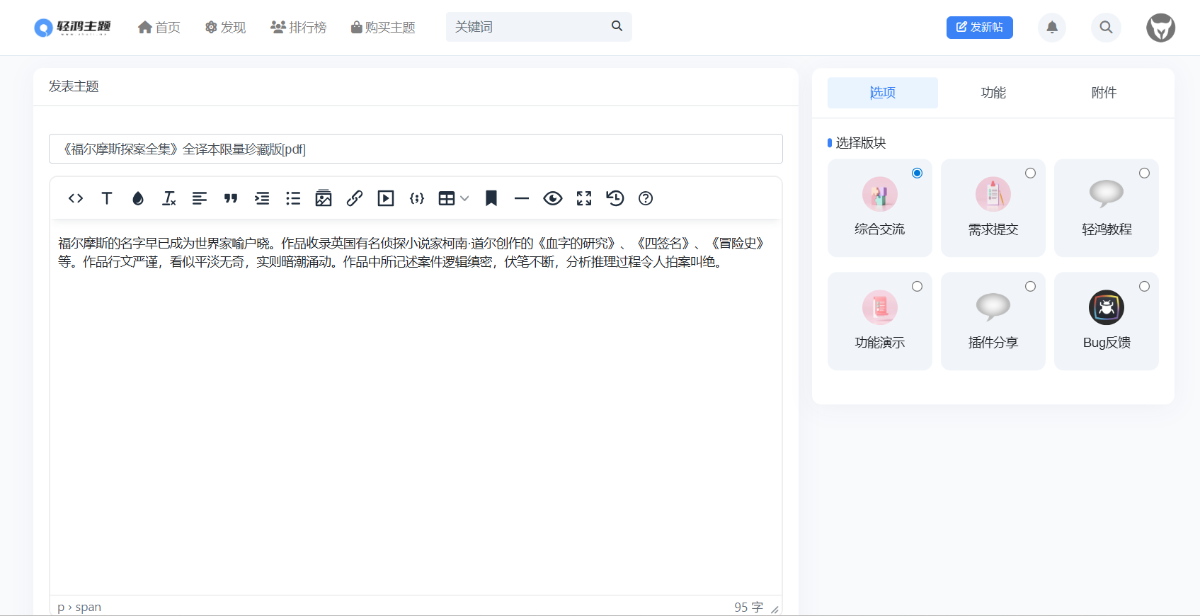Submit keyword search with magnifier icon
Image resolution: width=1200 pixels, height=616 pixels.
tap(617, 26)
